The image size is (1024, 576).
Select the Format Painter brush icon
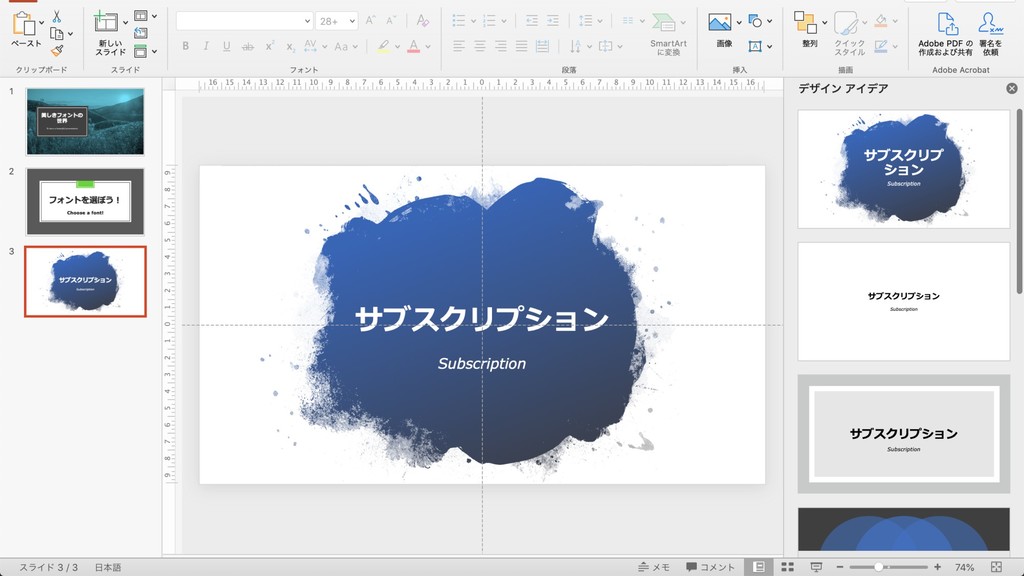(x=57, y=50)
